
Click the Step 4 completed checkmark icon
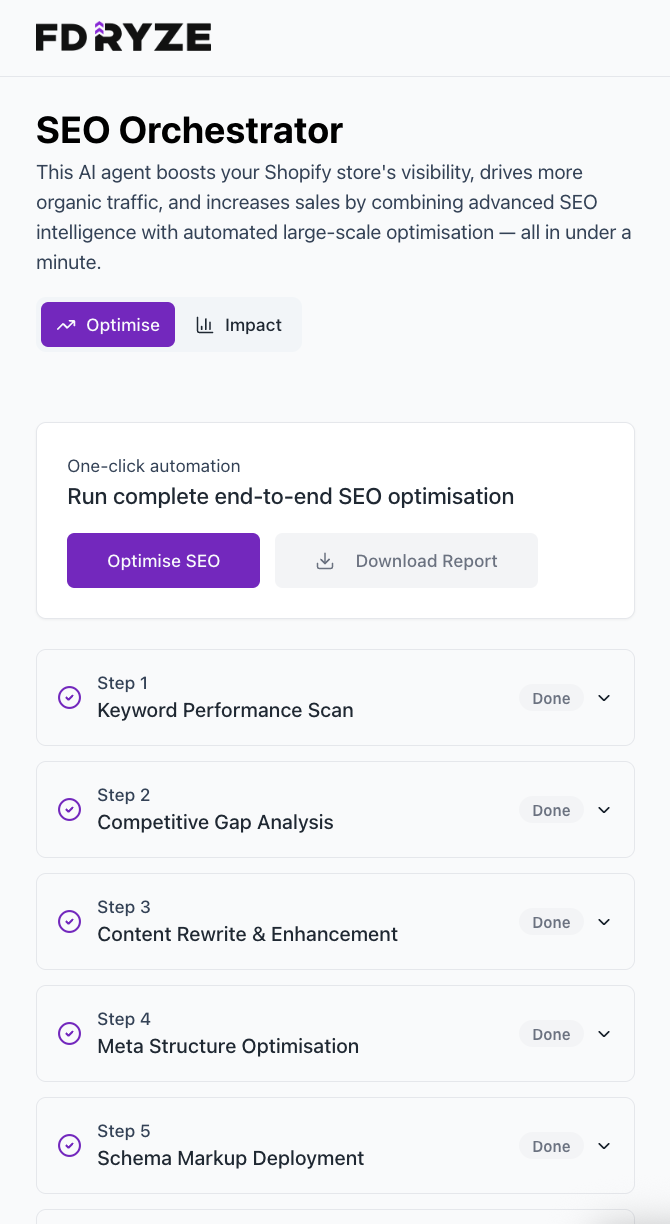click(x=69, y=1034)
